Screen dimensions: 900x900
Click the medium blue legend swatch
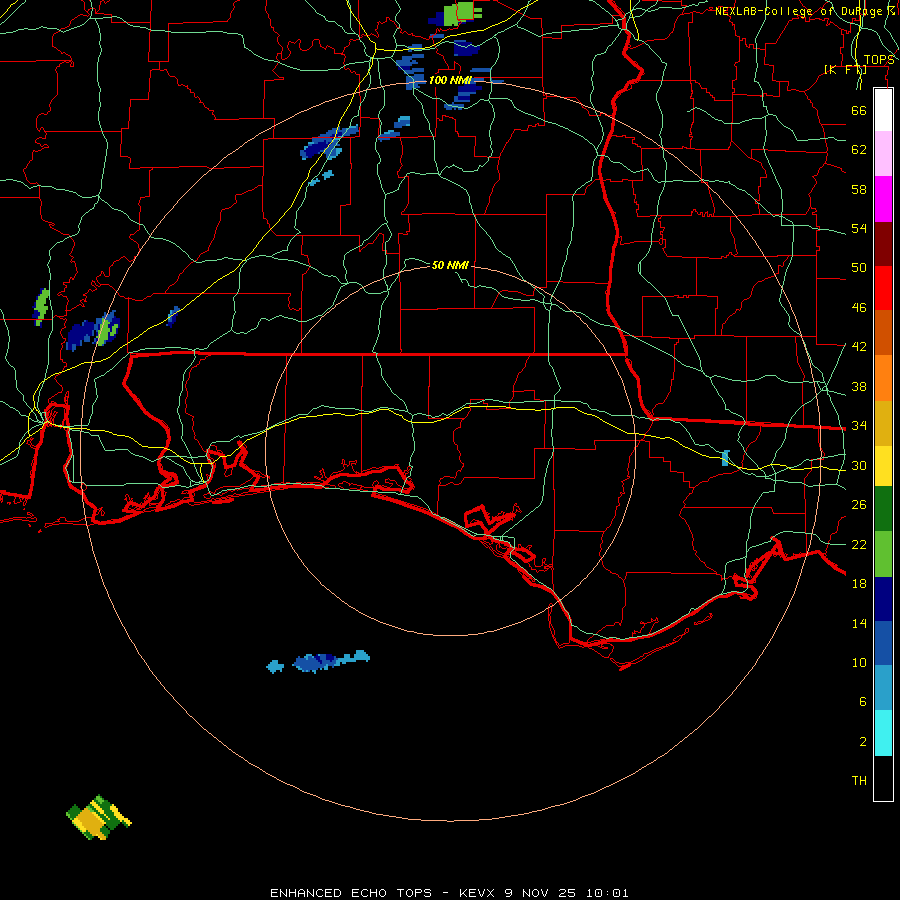pyautogui.click(x=883, y=643)
